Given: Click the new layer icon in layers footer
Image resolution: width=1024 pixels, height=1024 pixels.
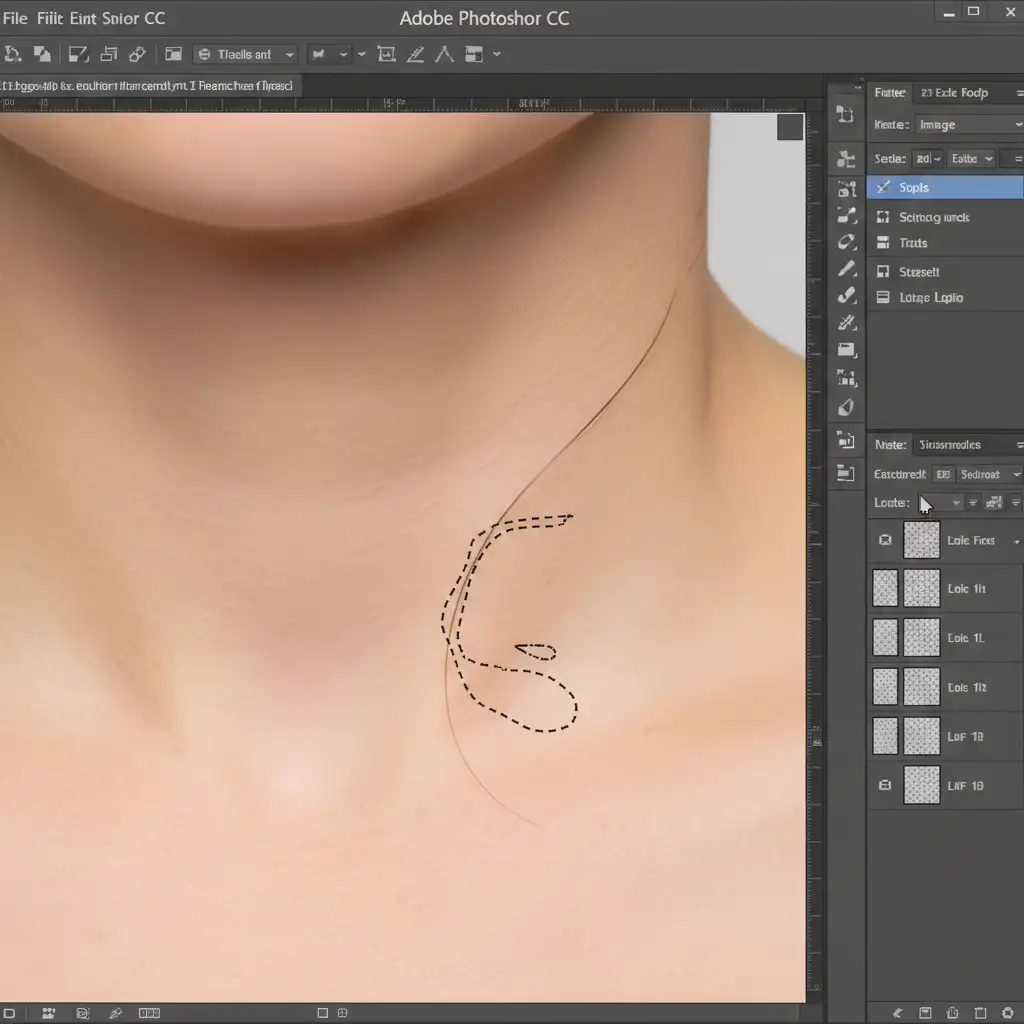Looking at the screenshot, I should 980,1013.
